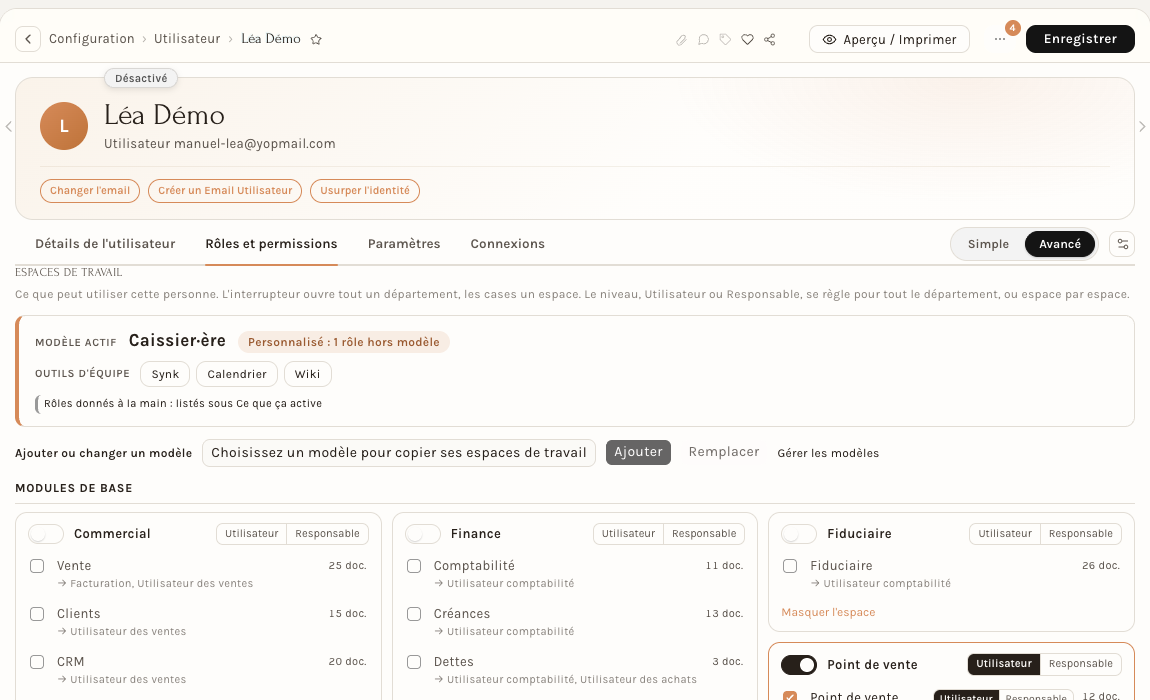This screenshot has width=1150, height=700.
Task: Open the three-dots more menu
Action: (x=1000, y=39)
